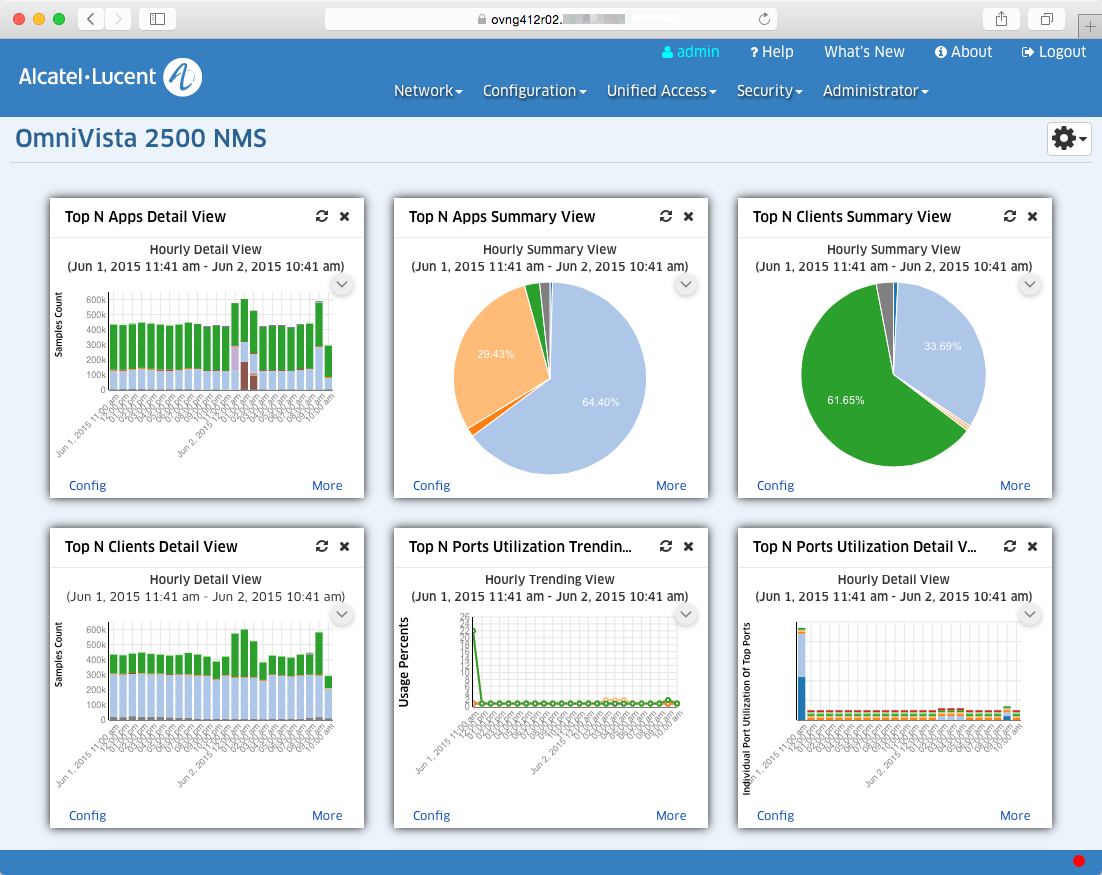This screenshot has width=1102, height=875.
Task: Refresh the Top N Clients Summary View widget
Action: (1009, 216)
